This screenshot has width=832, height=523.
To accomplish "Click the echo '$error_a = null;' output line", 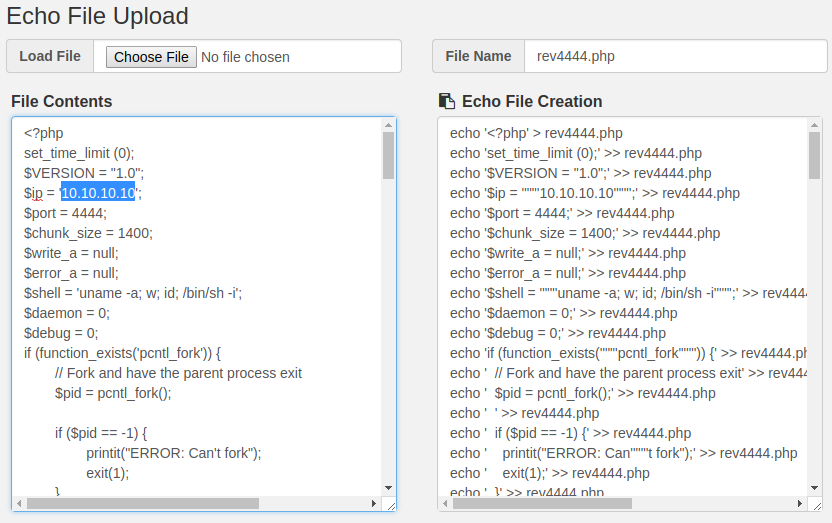I will click(x=568, y=273).
